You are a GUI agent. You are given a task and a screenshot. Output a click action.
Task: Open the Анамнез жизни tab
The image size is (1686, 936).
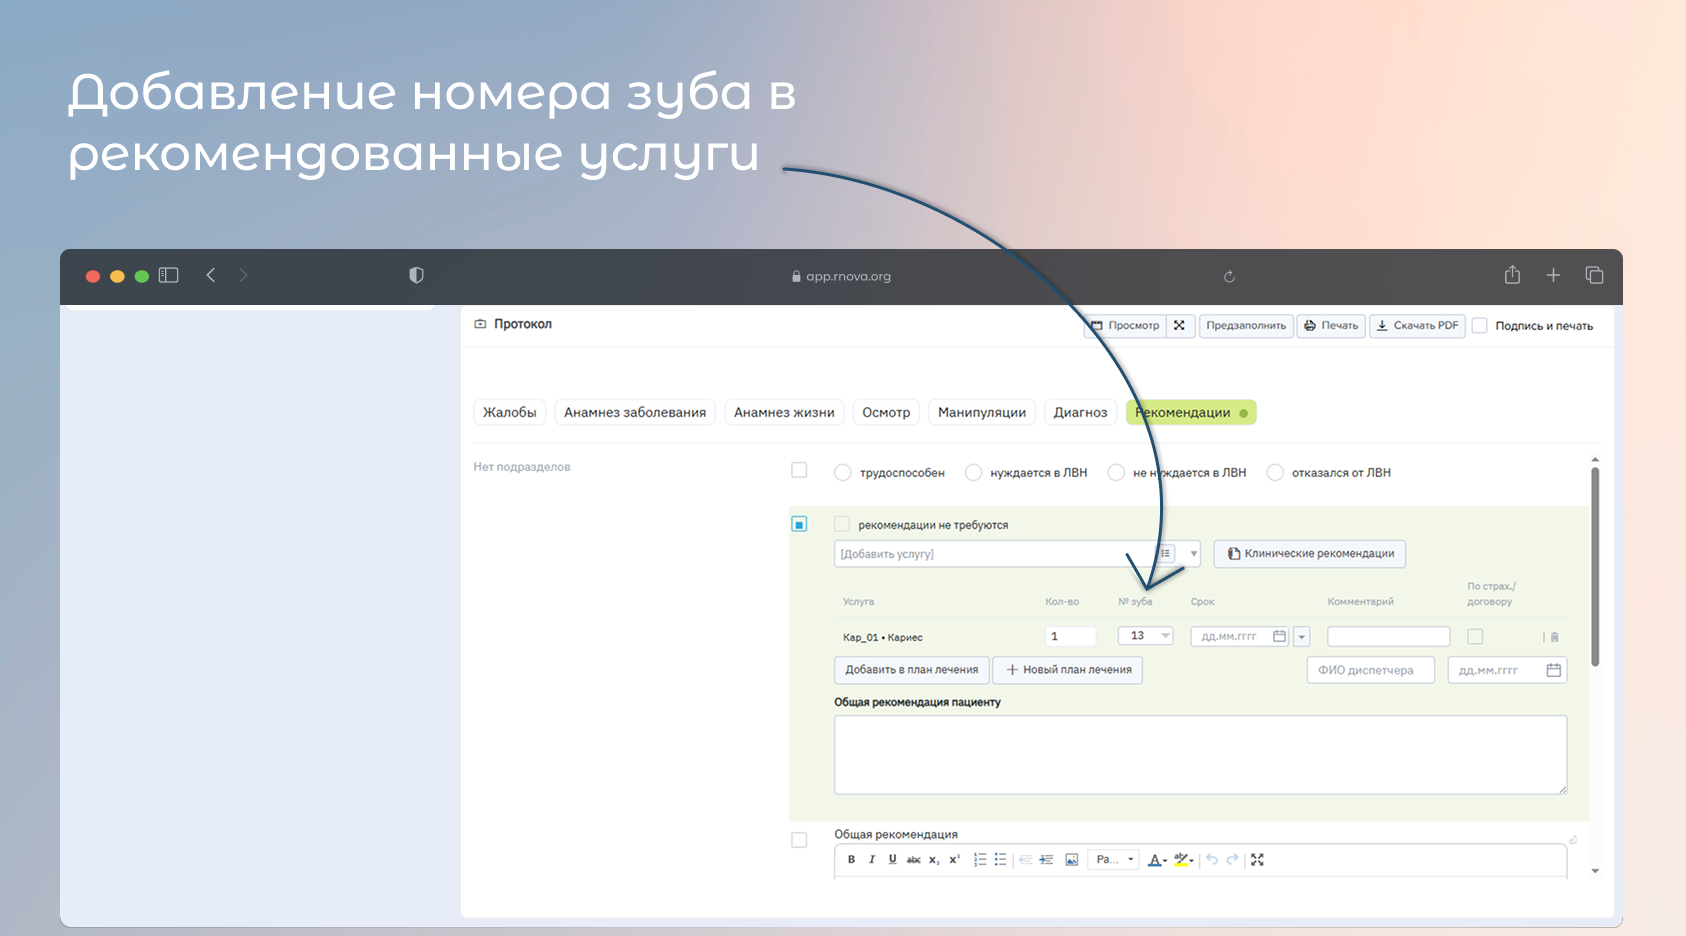pyautogui.click(x=784, y=413)
